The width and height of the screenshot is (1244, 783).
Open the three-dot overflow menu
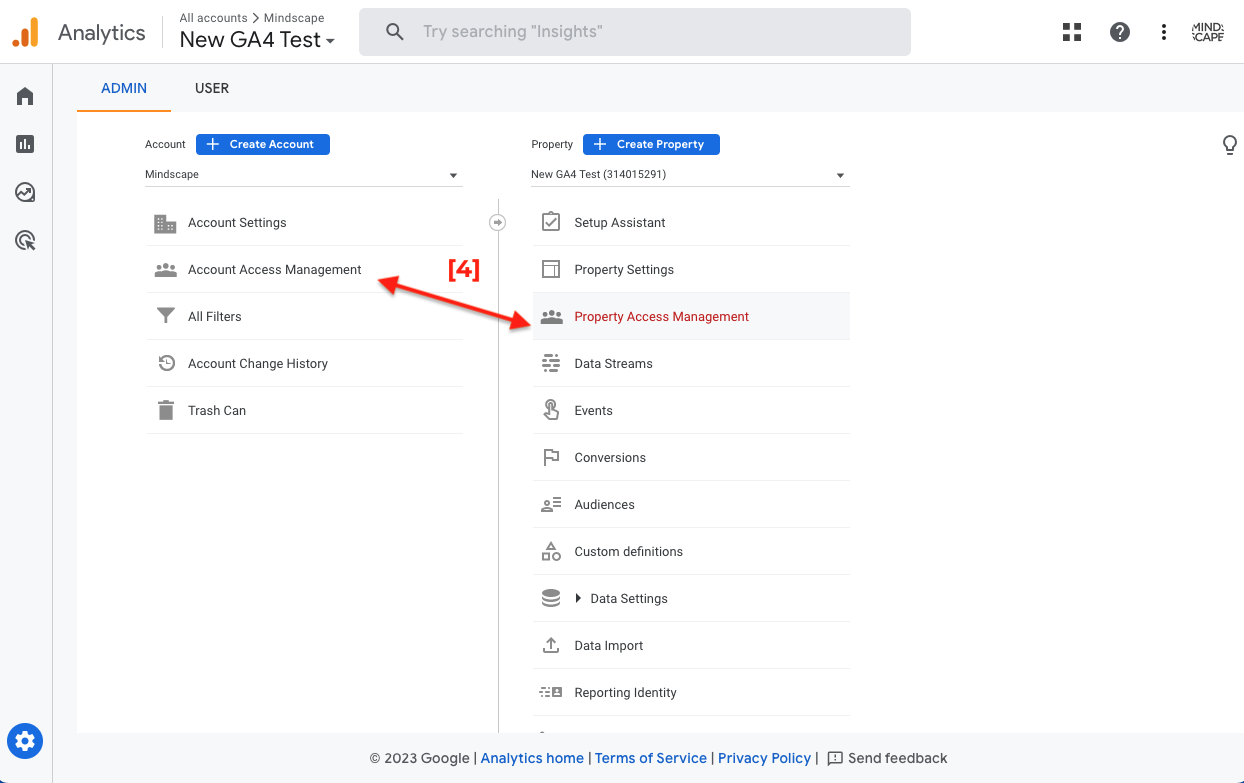click(x=1163, y=31)
